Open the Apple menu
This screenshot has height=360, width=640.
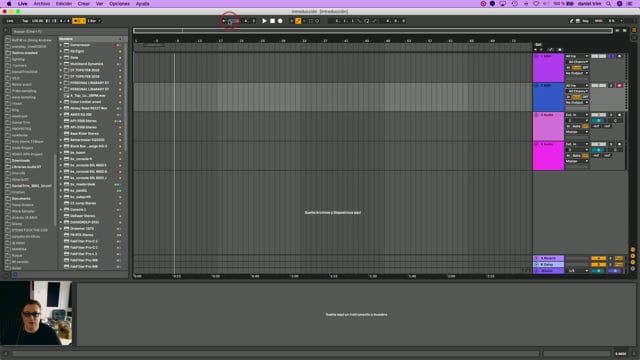coord(9,4)
